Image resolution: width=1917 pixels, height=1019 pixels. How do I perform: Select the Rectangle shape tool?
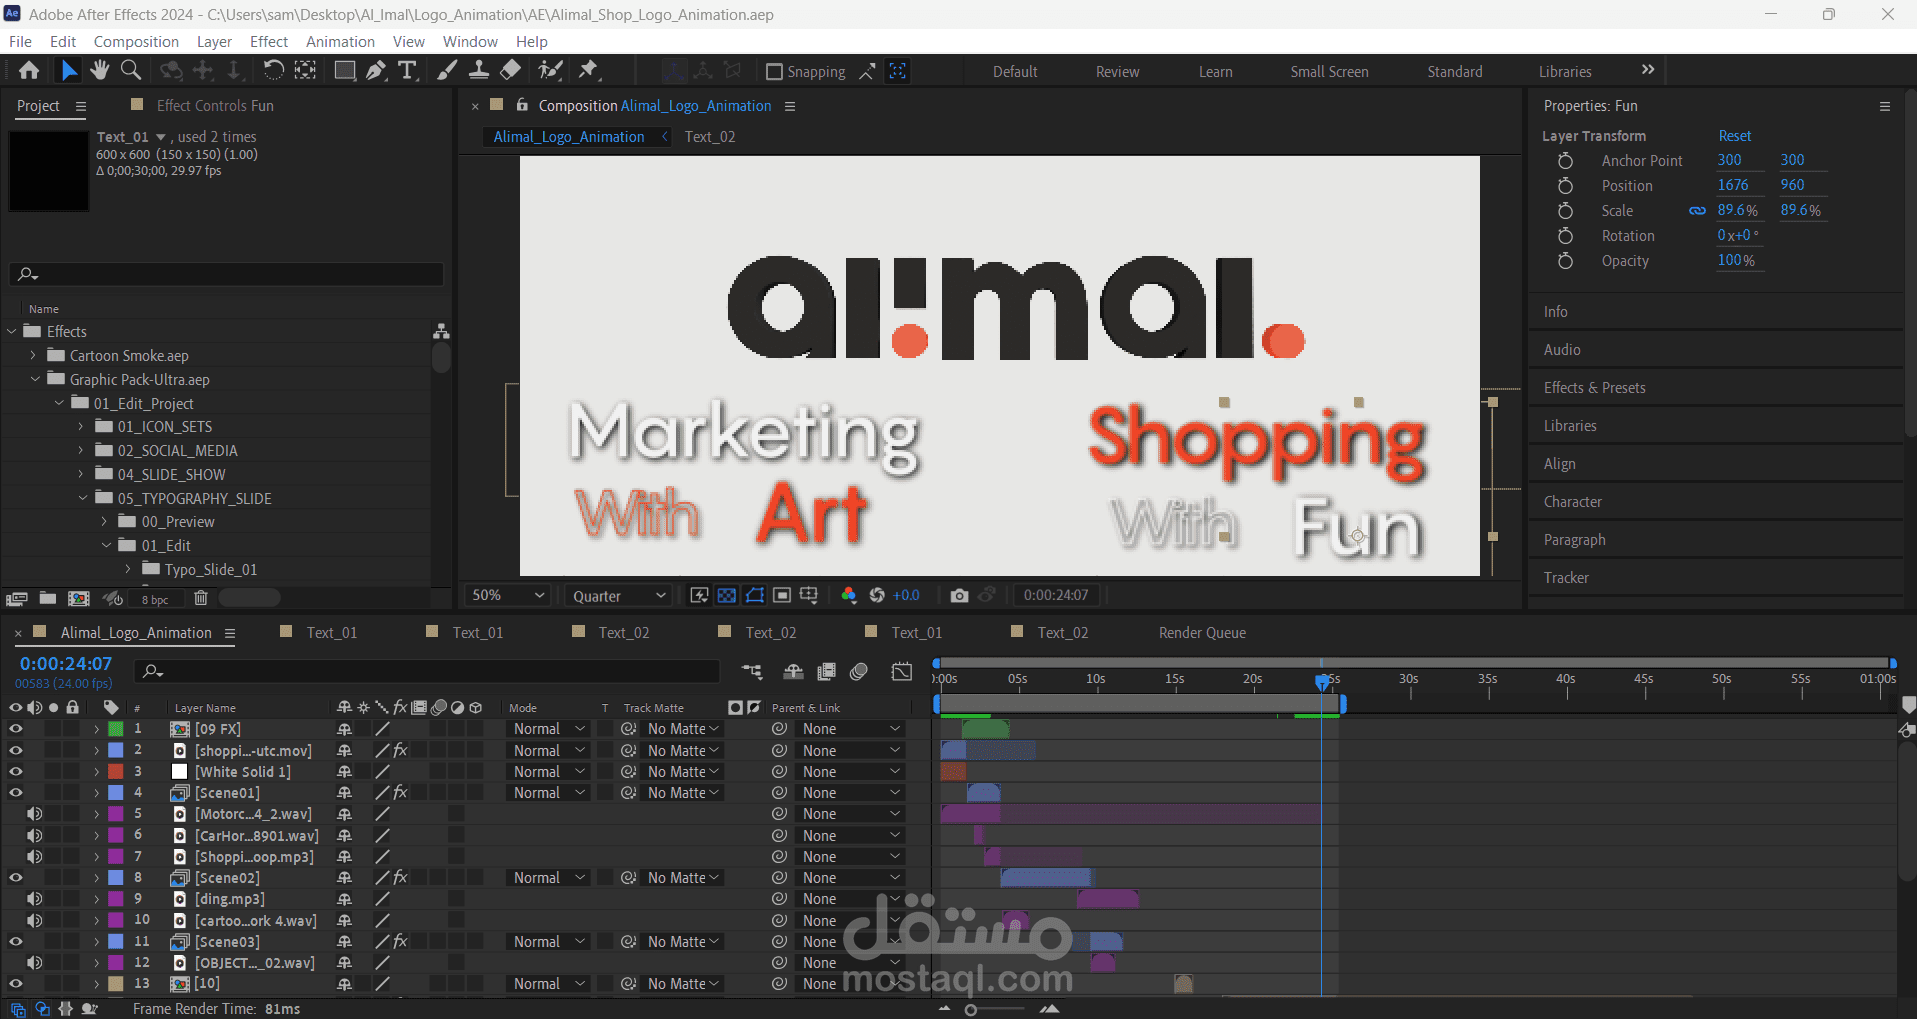[344, 70]
